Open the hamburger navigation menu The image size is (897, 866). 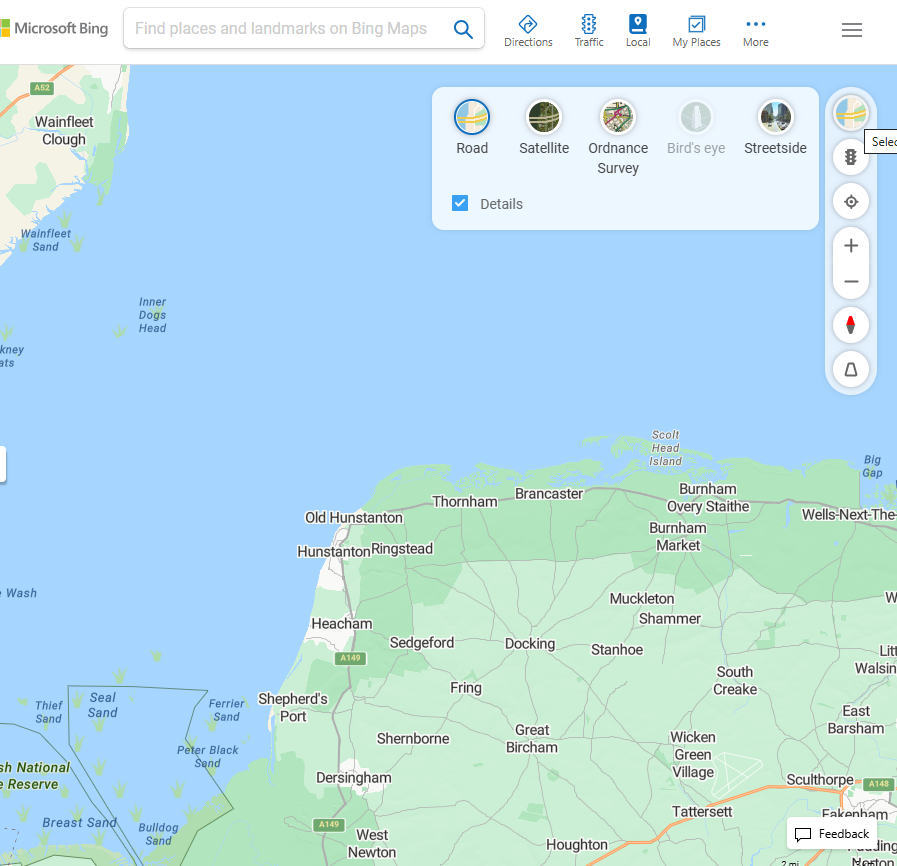tap(851, 30)
